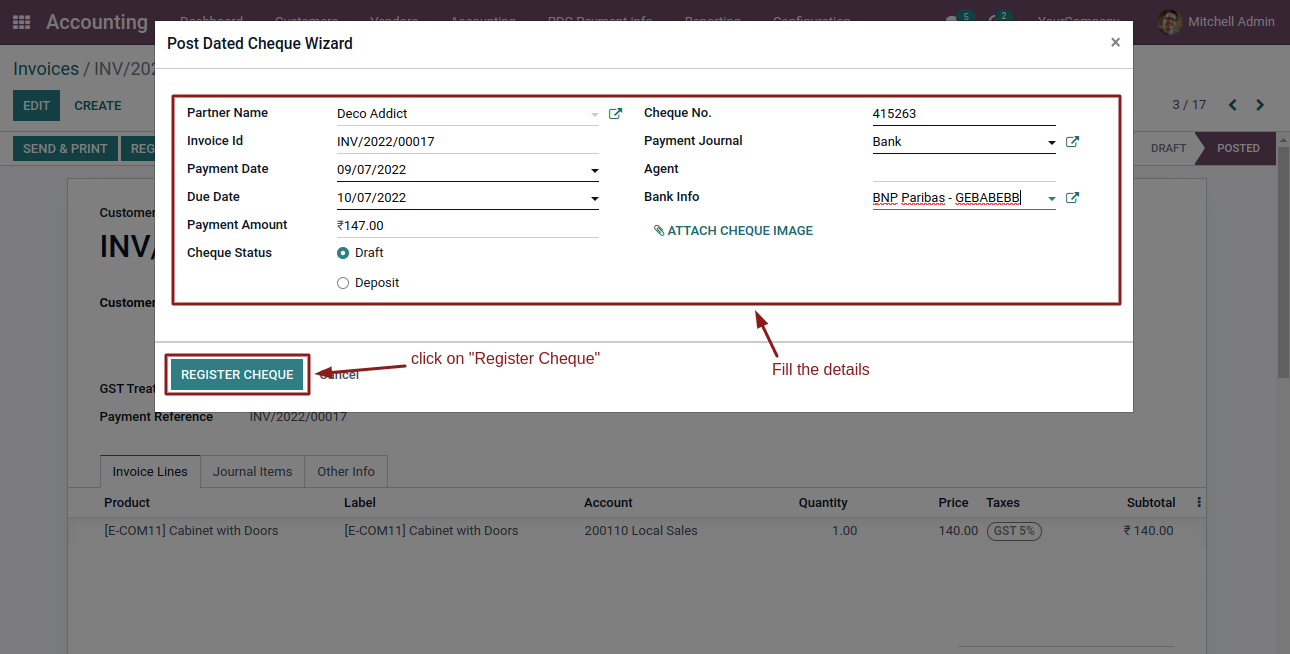
Task: Click the EDIT button
Action: 36,106
